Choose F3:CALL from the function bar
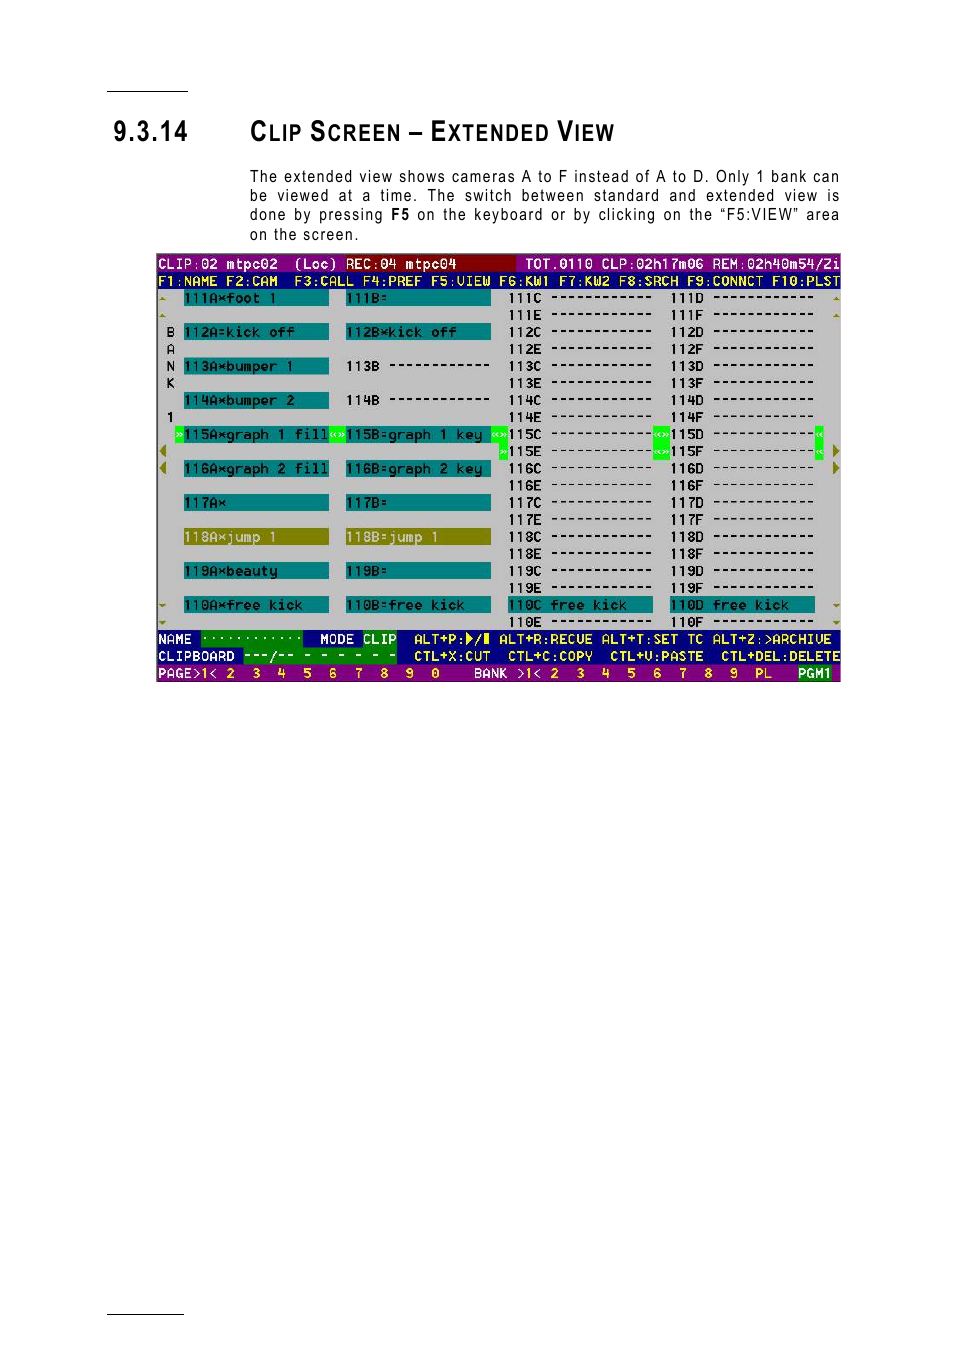 pyautogui.click(x=324, y=282)
